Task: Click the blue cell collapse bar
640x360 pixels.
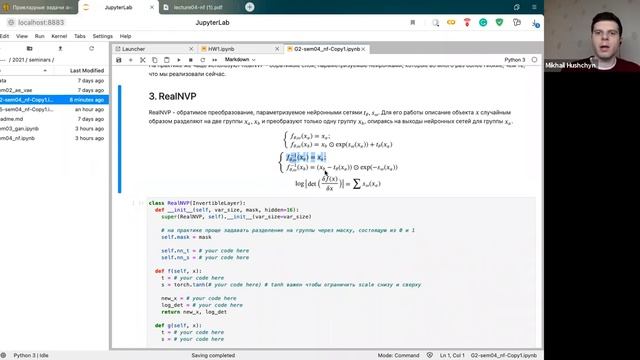Action: (120, 139)
